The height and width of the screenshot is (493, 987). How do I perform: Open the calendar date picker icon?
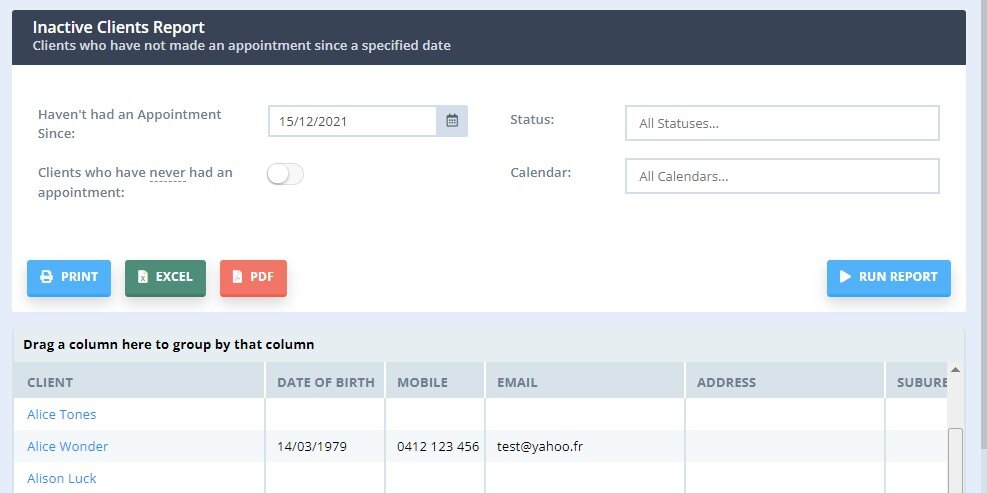pos(452,121)
